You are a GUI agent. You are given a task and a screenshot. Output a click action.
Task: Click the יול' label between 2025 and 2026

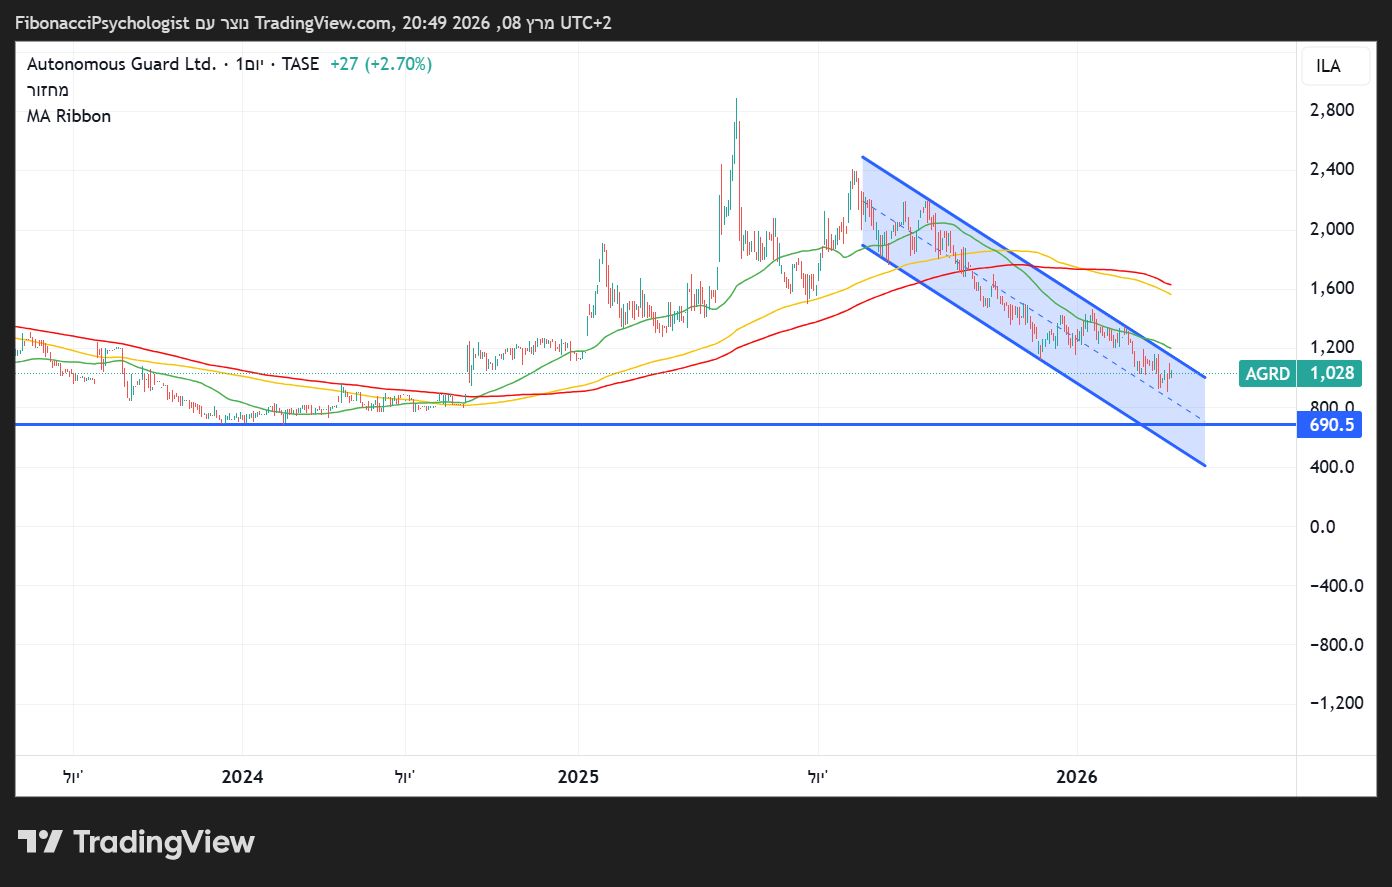(818, 777)
